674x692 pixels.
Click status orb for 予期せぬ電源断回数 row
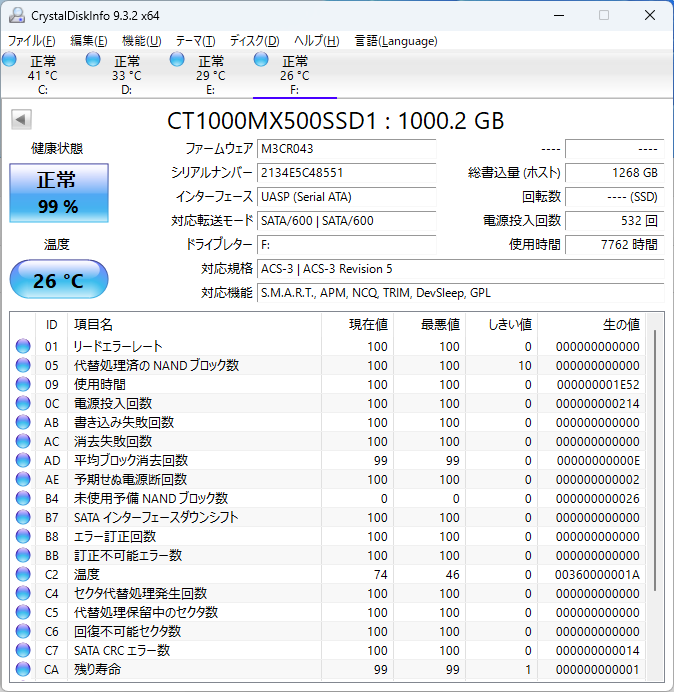click(x=23, y=479)
